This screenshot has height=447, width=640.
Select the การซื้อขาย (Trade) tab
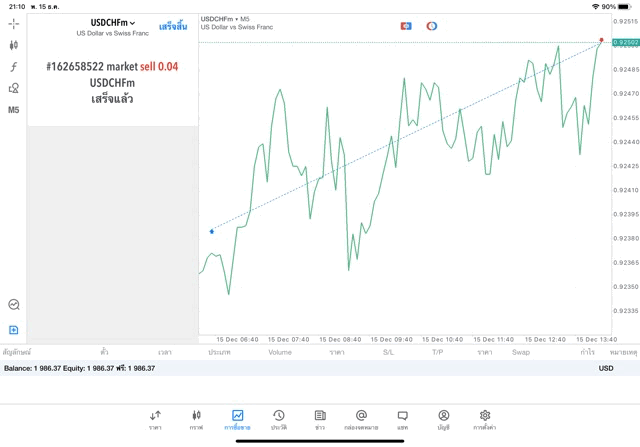[237, 419]
